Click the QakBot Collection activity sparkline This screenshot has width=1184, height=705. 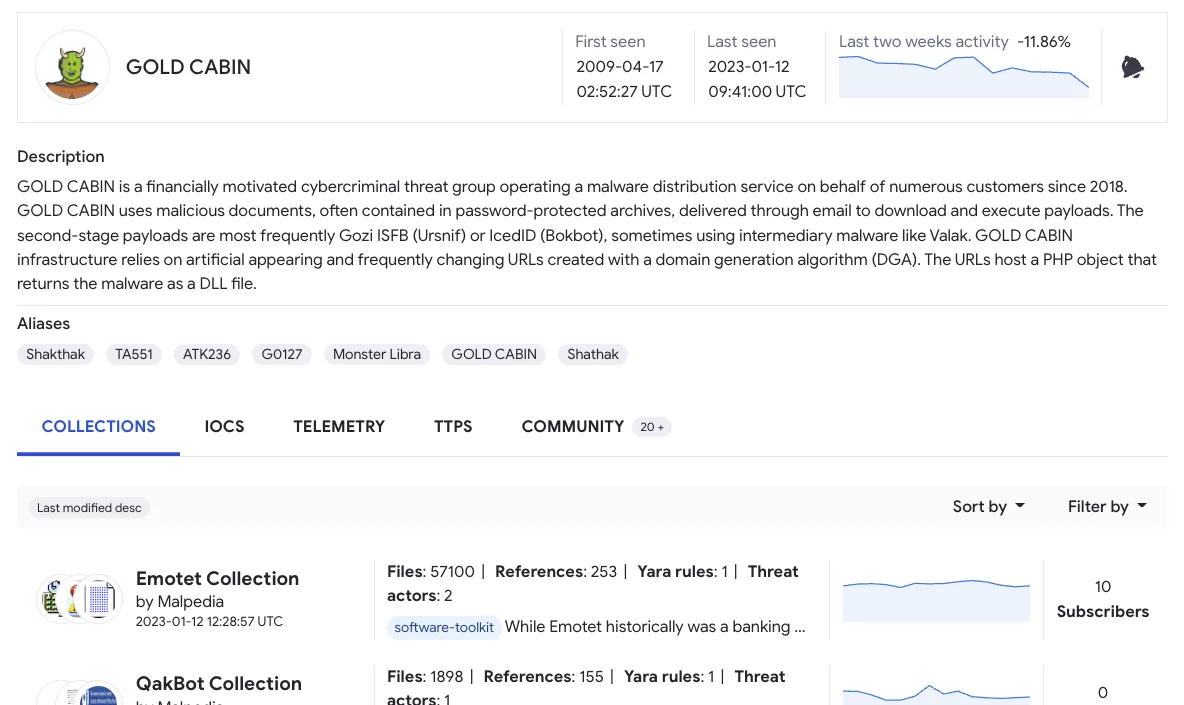click(936, 694)
